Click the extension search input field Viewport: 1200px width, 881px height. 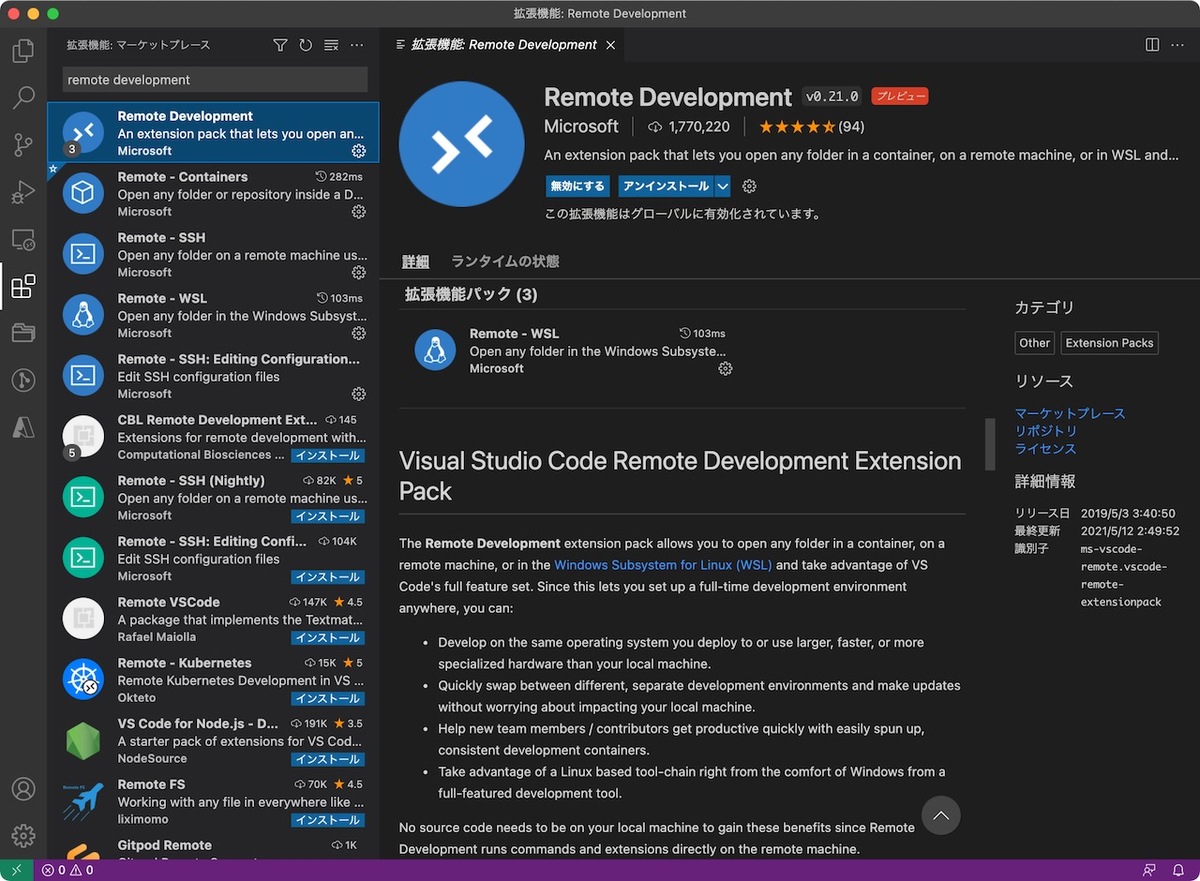tap(214, 80)
